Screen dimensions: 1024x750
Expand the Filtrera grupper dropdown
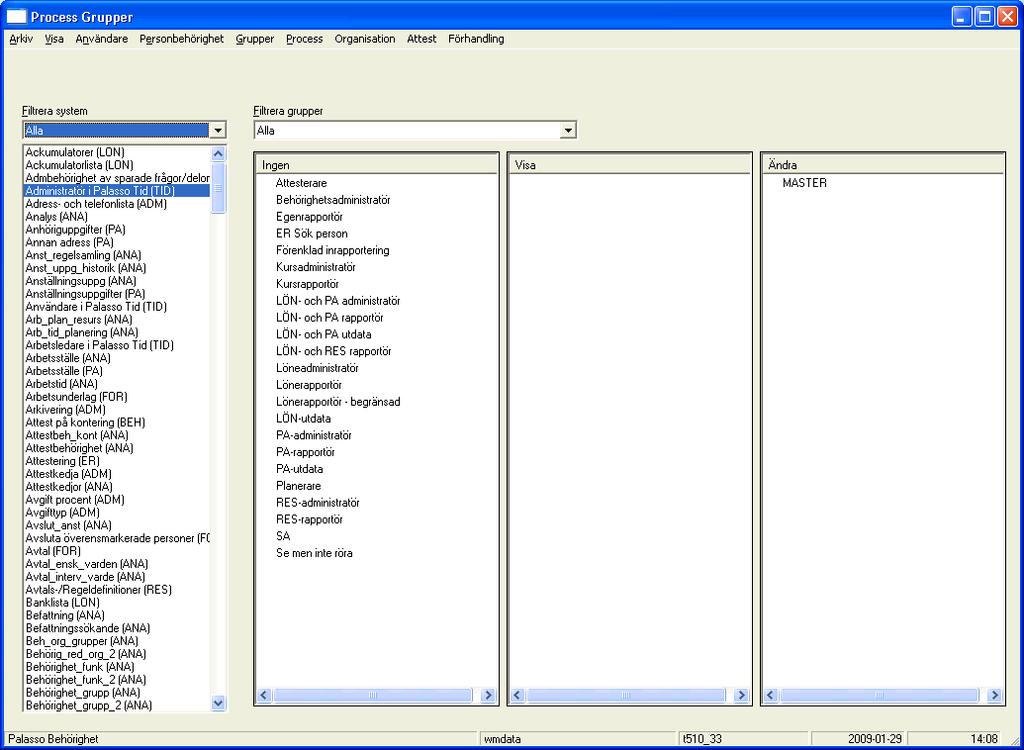point(568,131)
